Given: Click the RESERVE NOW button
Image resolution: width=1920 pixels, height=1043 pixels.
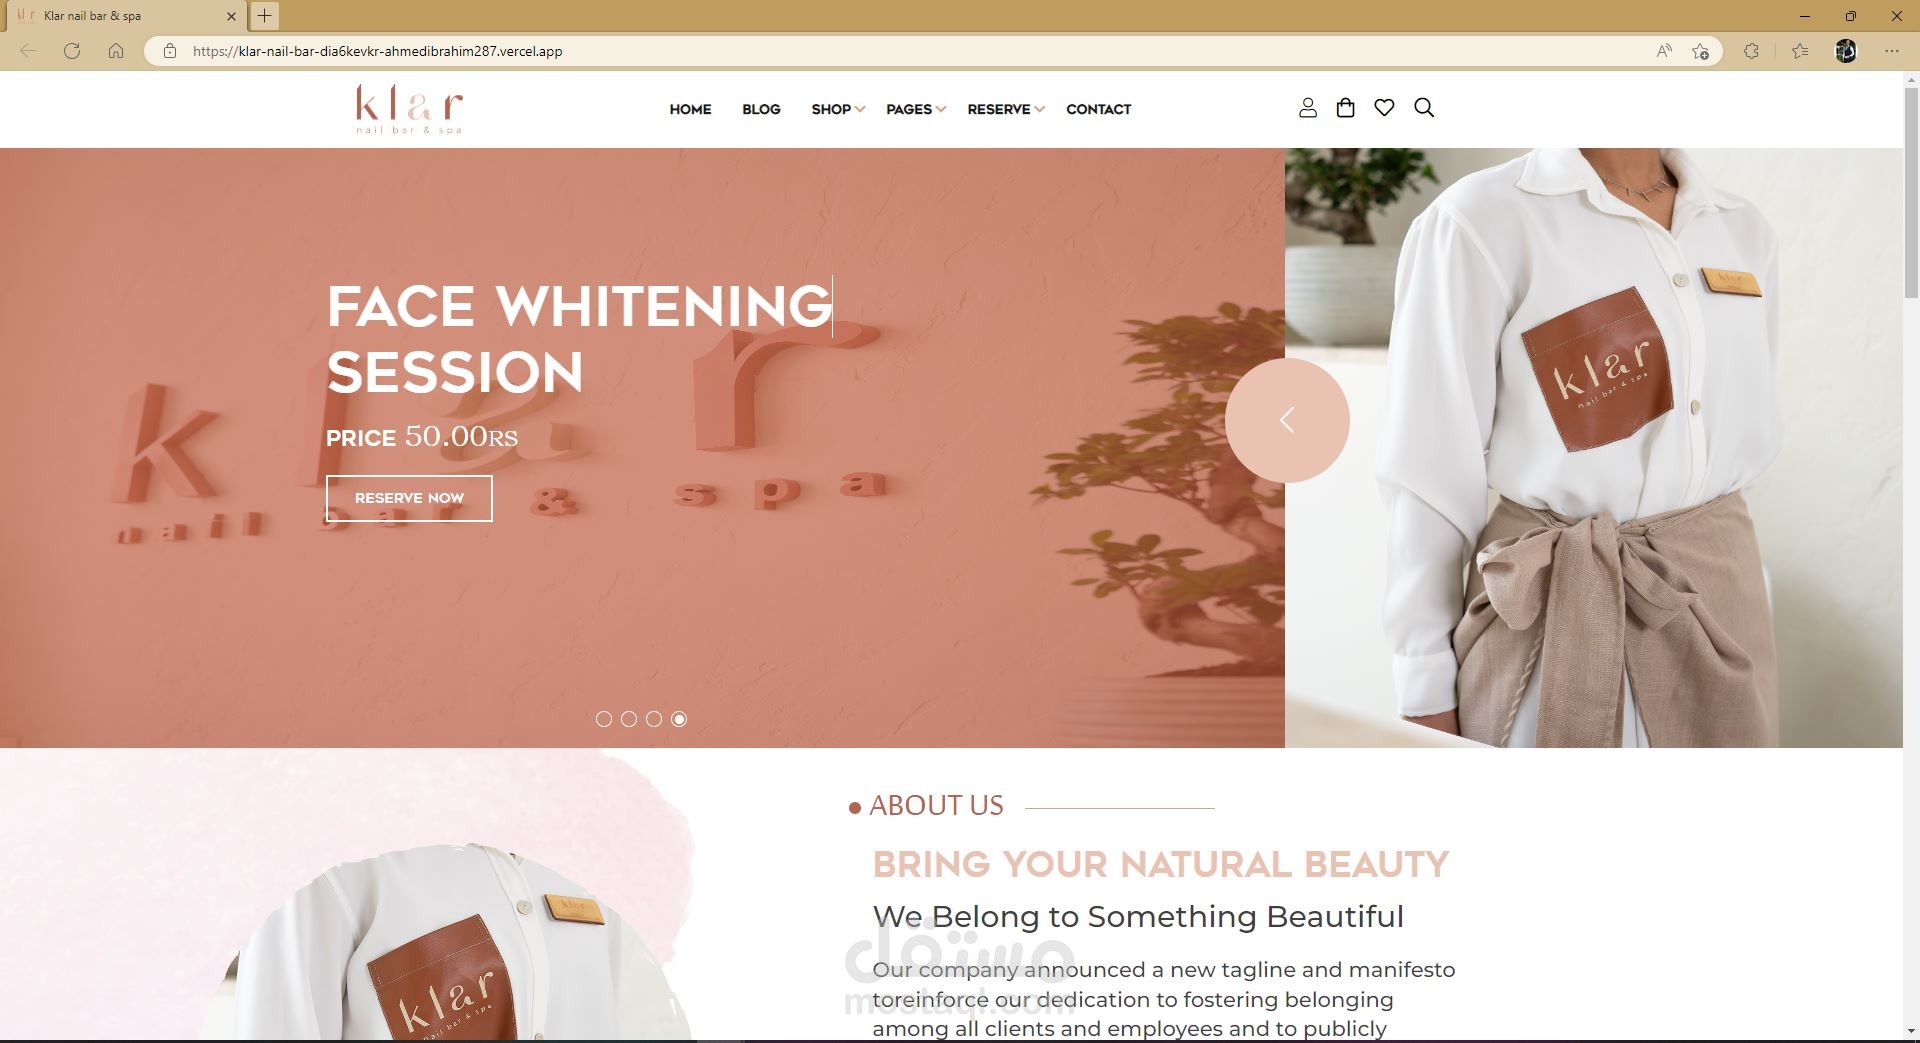Looking at the screenshot, I should coord(409,498).
